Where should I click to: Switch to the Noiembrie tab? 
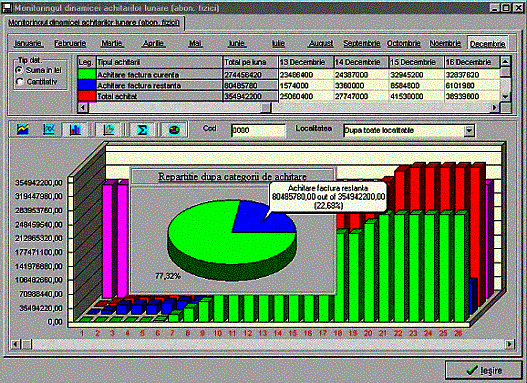pos(445,43)
